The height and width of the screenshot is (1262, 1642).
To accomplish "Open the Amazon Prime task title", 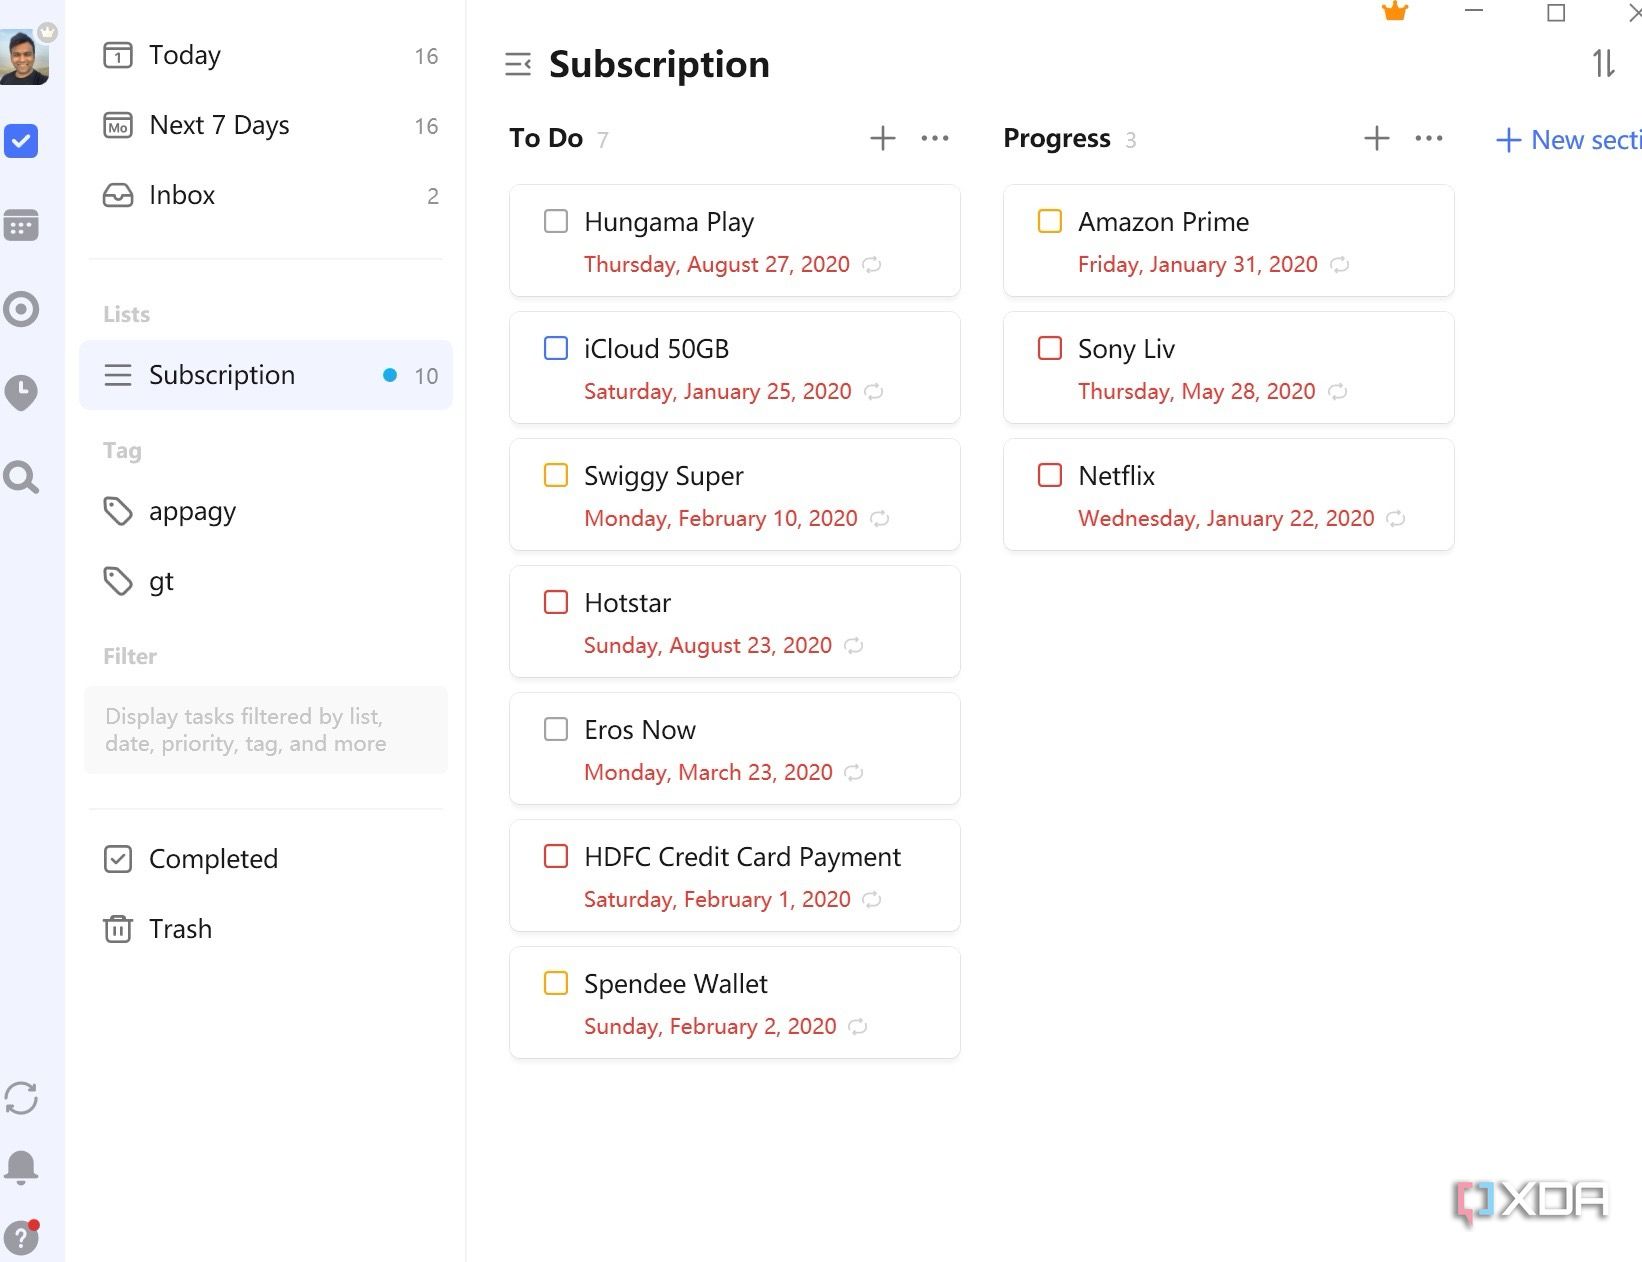I will click(1163, 222).
